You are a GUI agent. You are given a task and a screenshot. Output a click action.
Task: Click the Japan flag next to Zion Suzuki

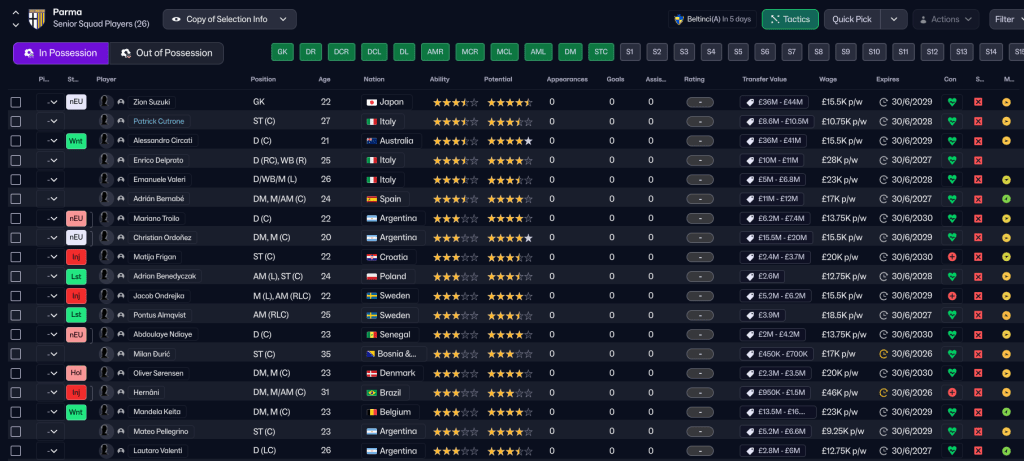pyautogui.click(x=371, y=102)
